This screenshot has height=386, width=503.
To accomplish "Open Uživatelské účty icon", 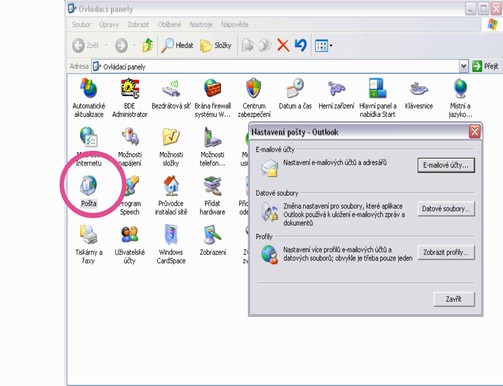I will [x=130, y=244].
